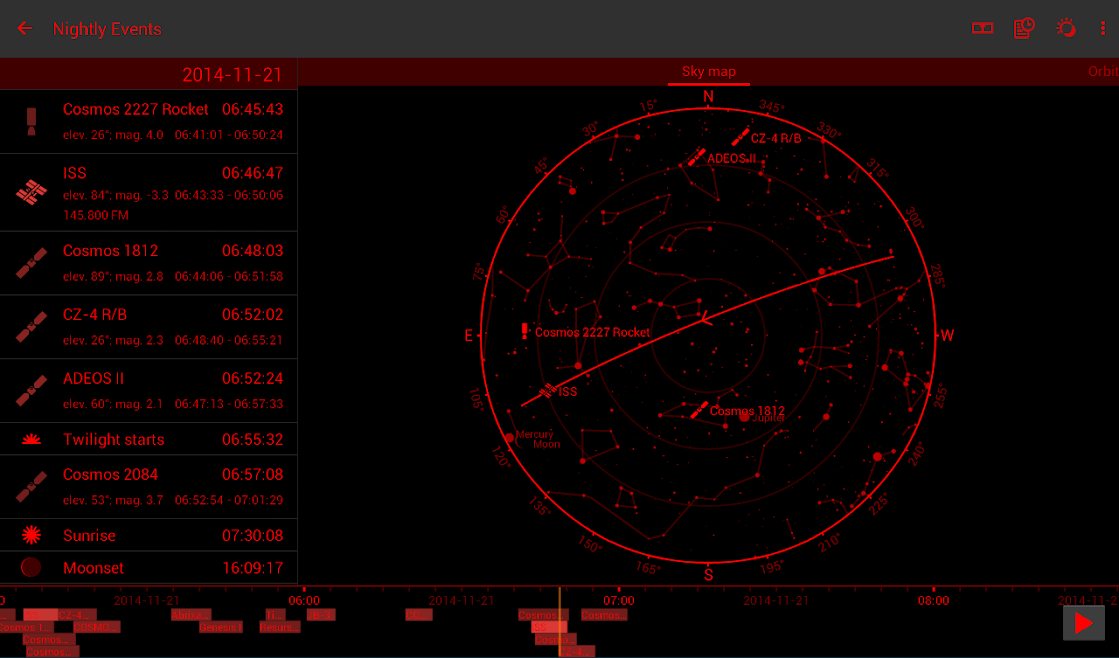Open the ADEOS II pass entry
The width and height of the screenshot is (1119, 658).
click(x=149, y=390)
